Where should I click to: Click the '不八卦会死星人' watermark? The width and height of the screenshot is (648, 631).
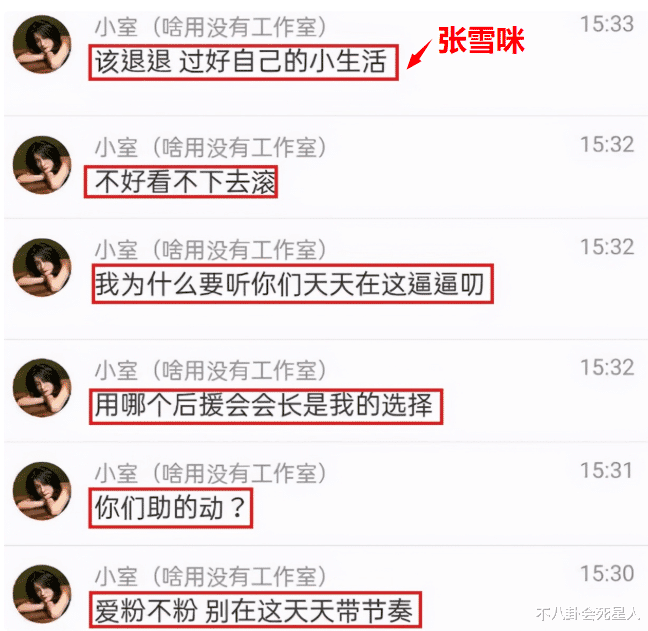point(588,614)
